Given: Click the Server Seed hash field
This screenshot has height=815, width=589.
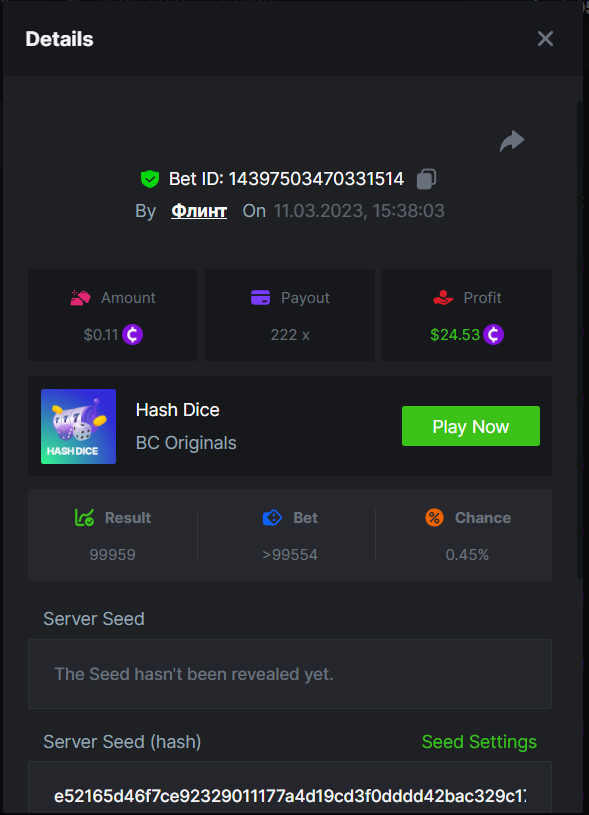Looking at the screenshot, I should click(290, 788).
